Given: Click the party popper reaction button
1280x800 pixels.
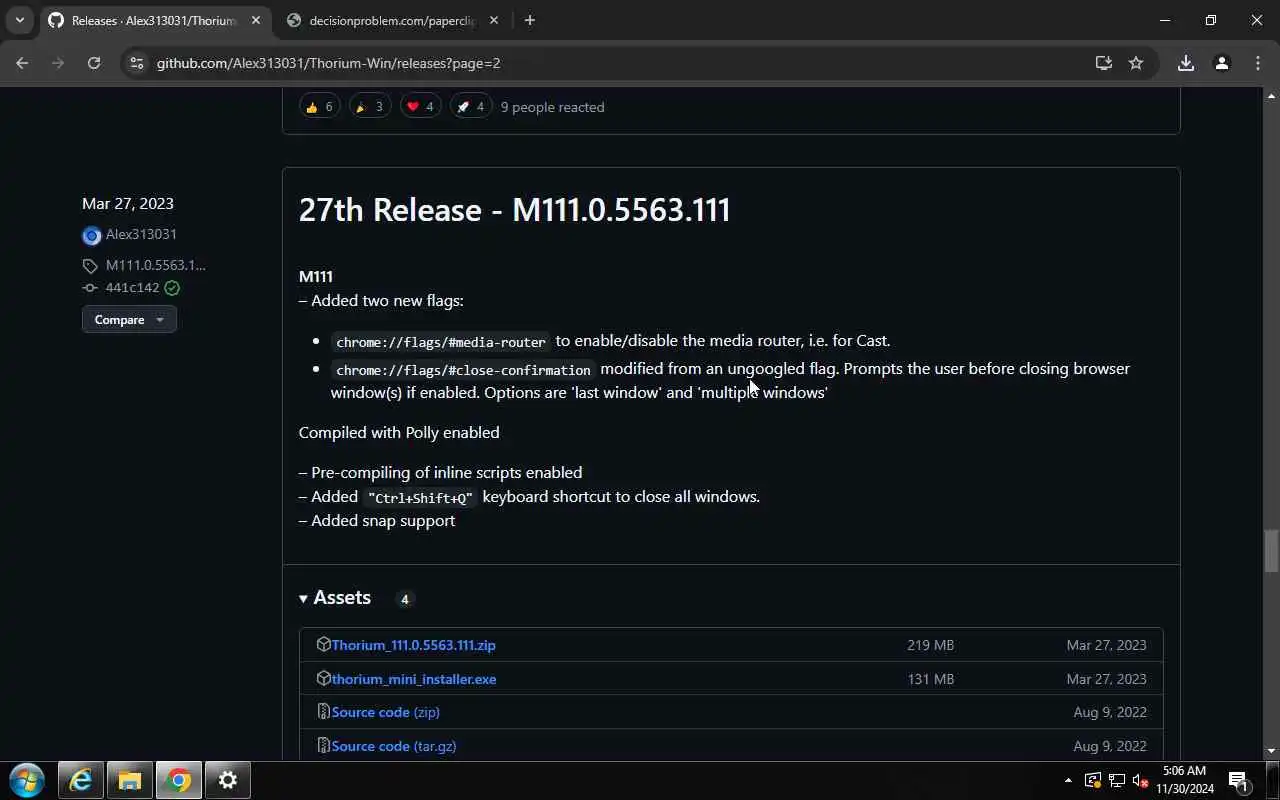Looking at the screenshot, I should [369, 107].
